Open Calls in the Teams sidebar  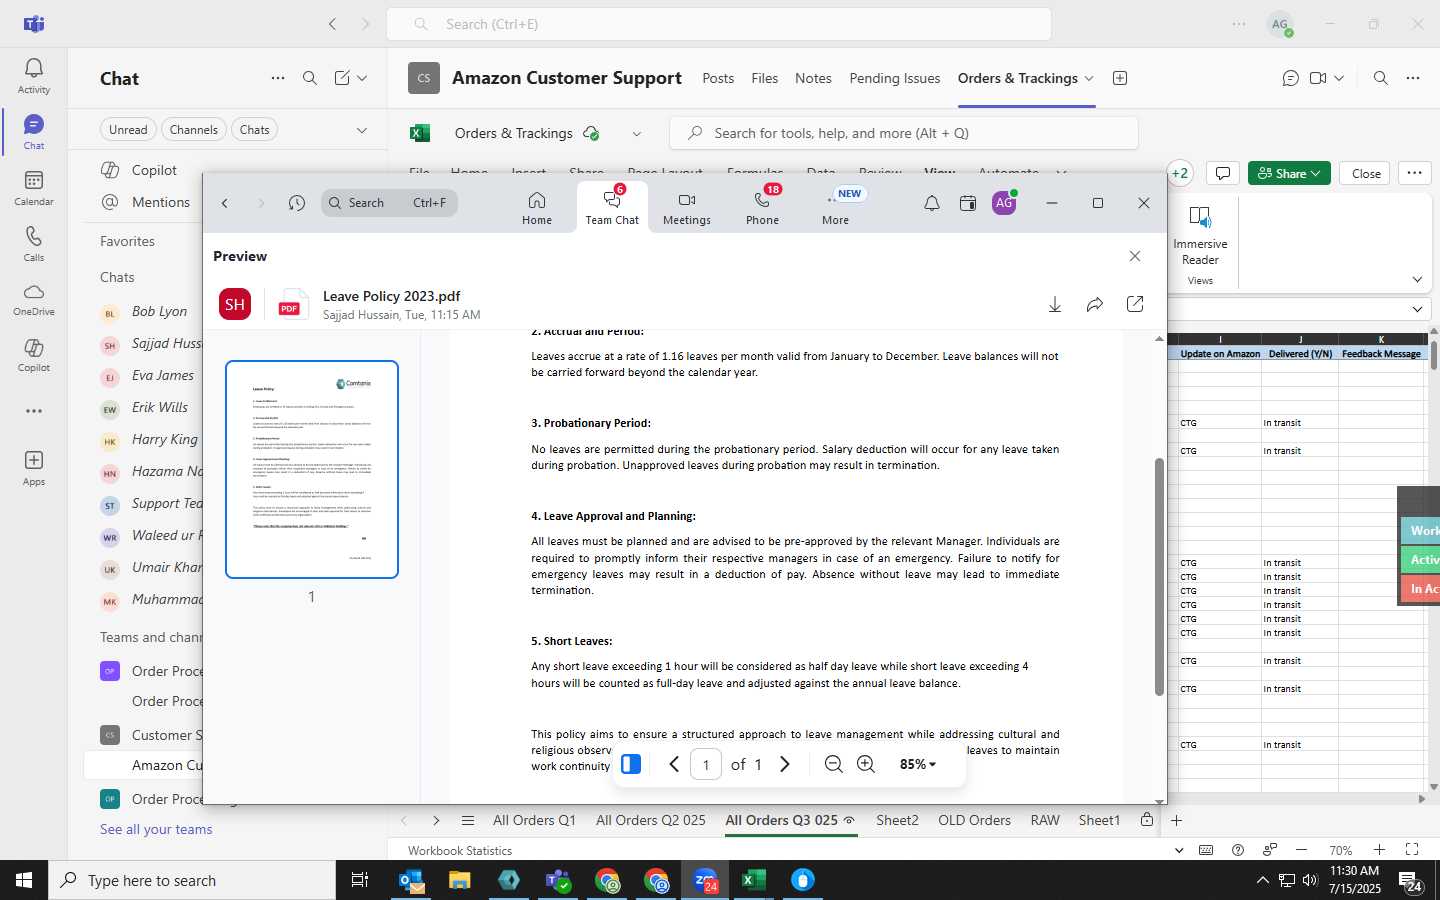click(x=33, y=244)
